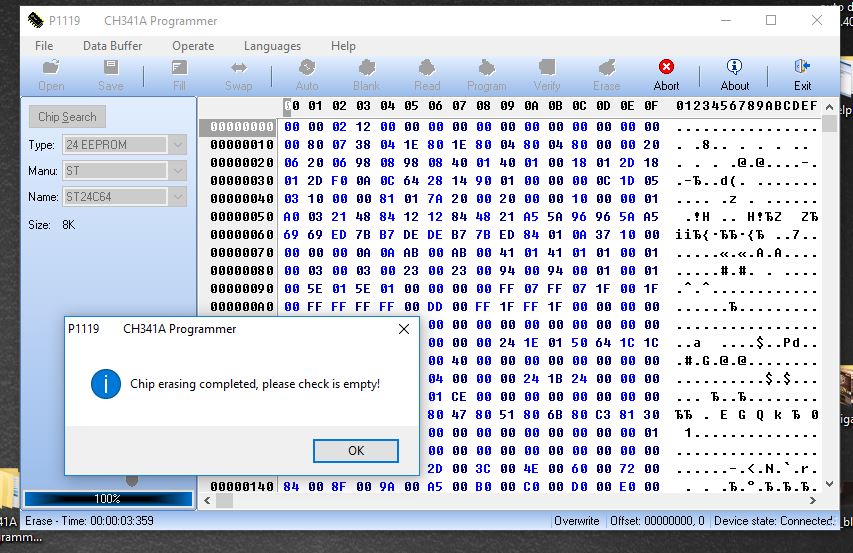Click the Read chip toolbar icon
This screenshot has height=553, width=853.
pos(426,76)
